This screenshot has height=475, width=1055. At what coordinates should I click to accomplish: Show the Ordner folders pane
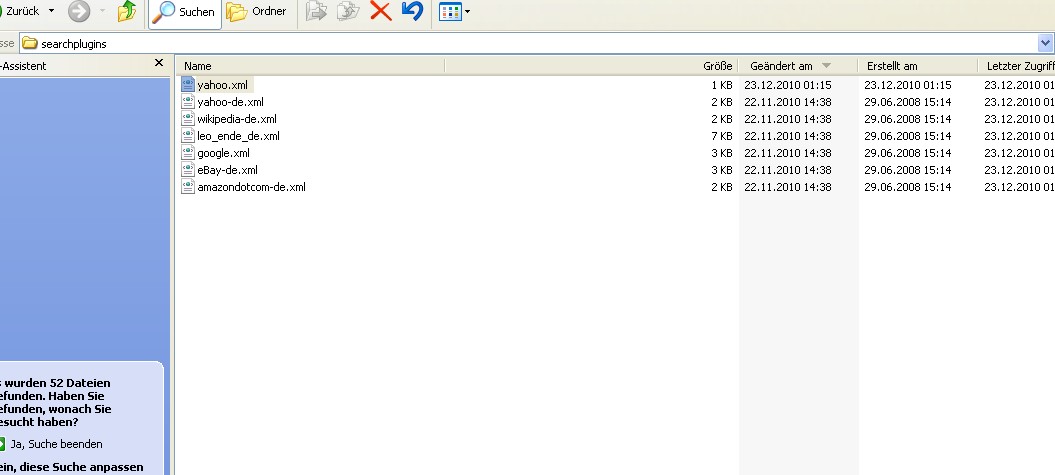[x=256, y=11]
